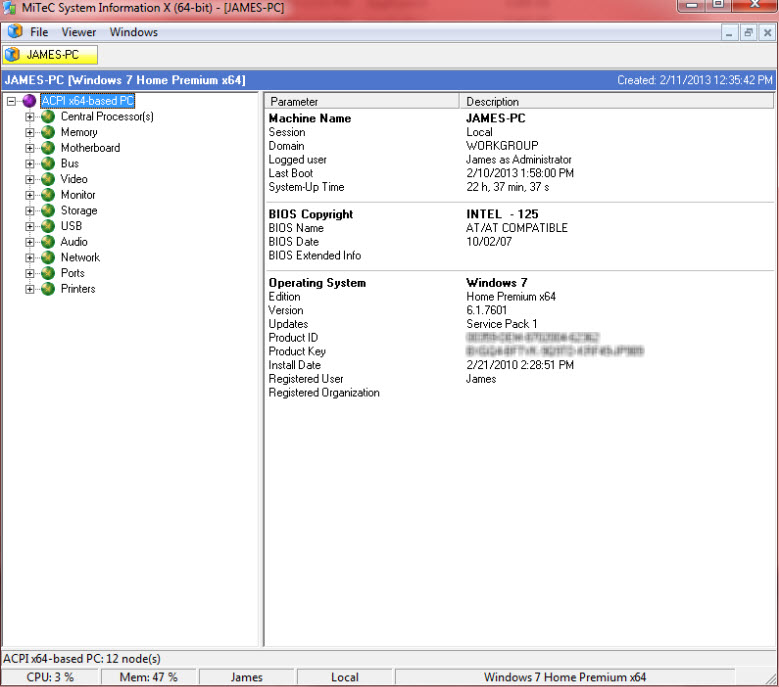Click the green icon beside Video
Screen dimensions: 779x687
48,179
